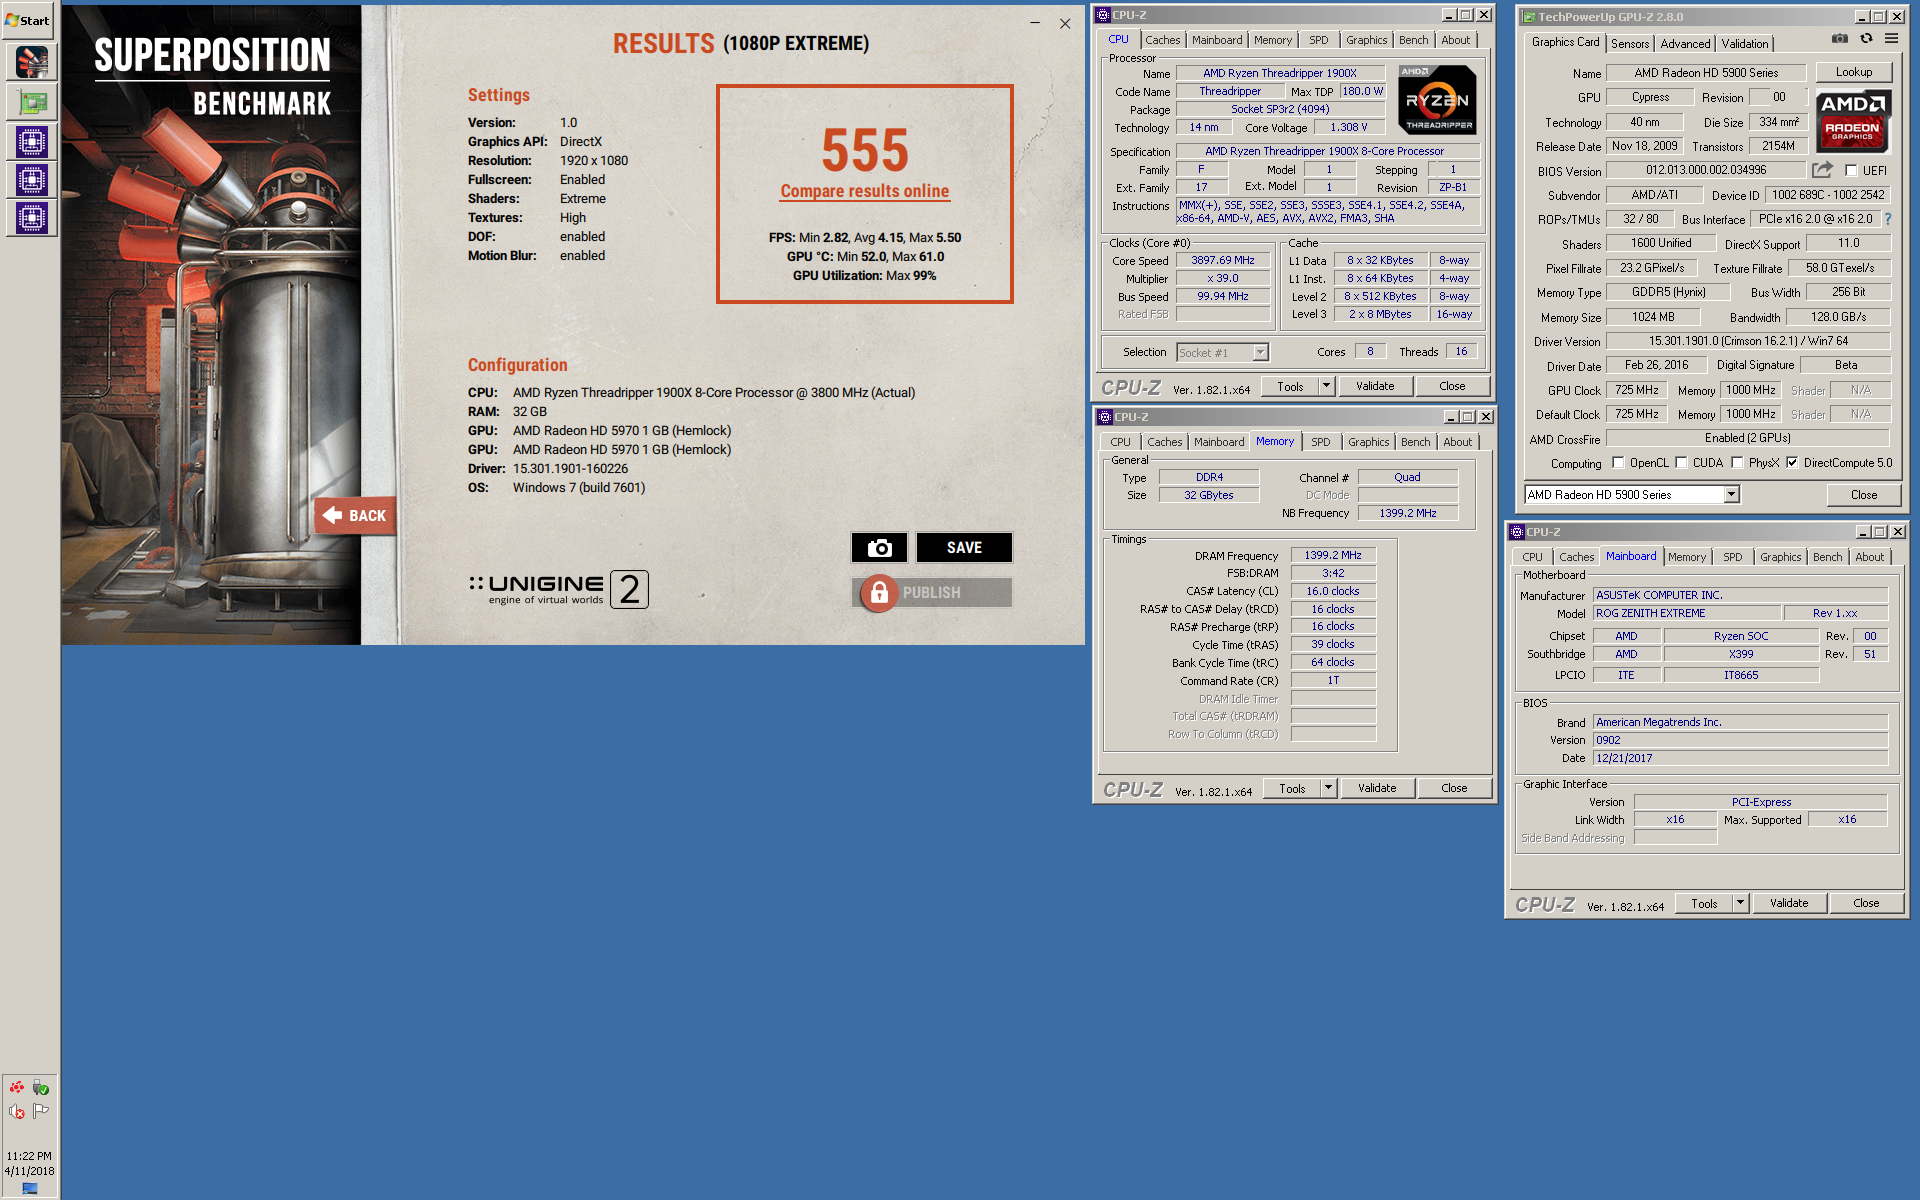Close the Superposition results window with X

tap(1065, 23)
